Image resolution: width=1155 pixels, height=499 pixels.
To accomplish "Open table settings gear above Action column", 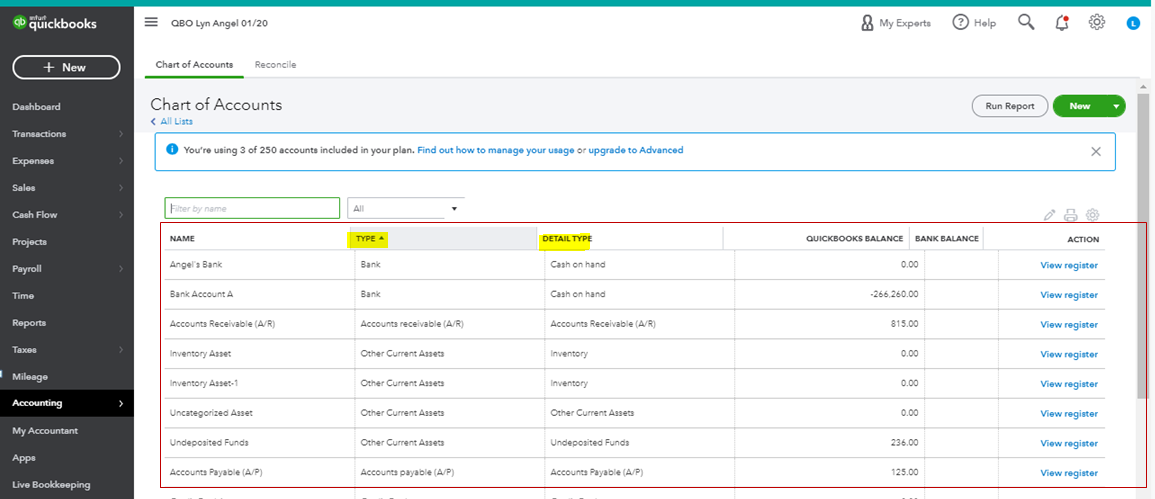I will click(1093, 215).
